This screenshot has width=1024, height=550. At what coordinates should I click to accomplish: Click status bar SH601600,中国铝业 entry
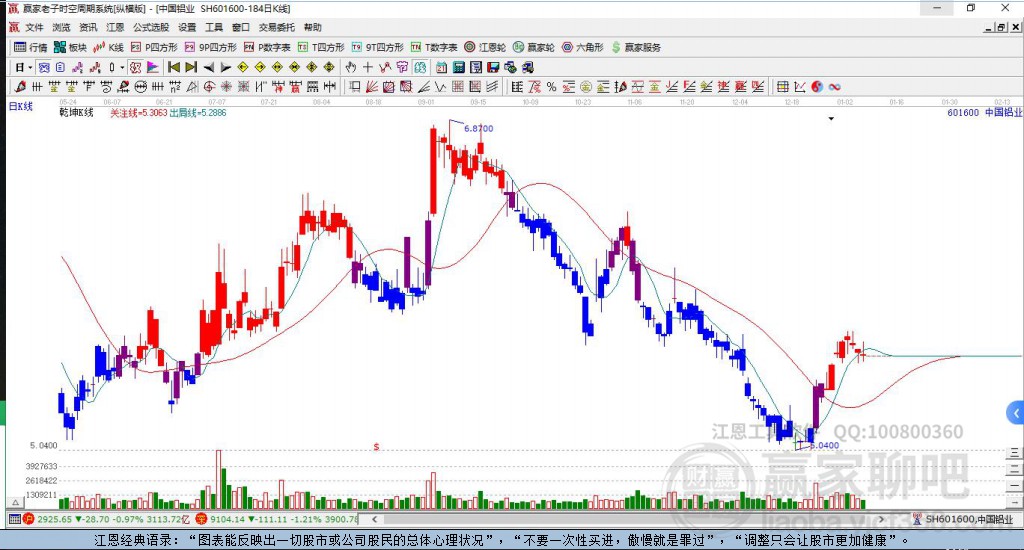tap(965, 519)
